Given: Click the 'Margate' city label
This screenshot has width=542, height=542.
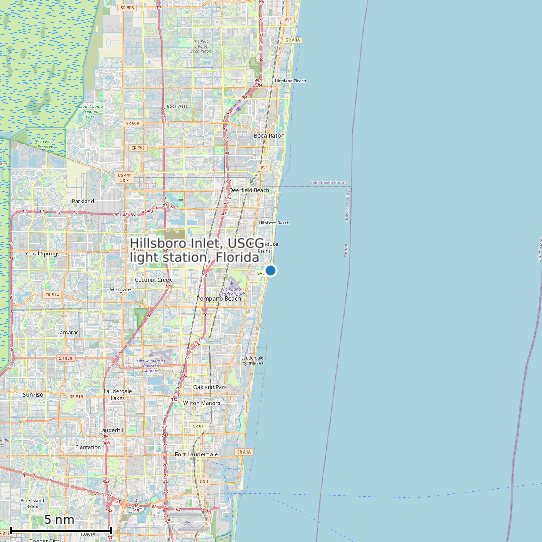Looking at the screenshot, I should [x=121, y=290].
